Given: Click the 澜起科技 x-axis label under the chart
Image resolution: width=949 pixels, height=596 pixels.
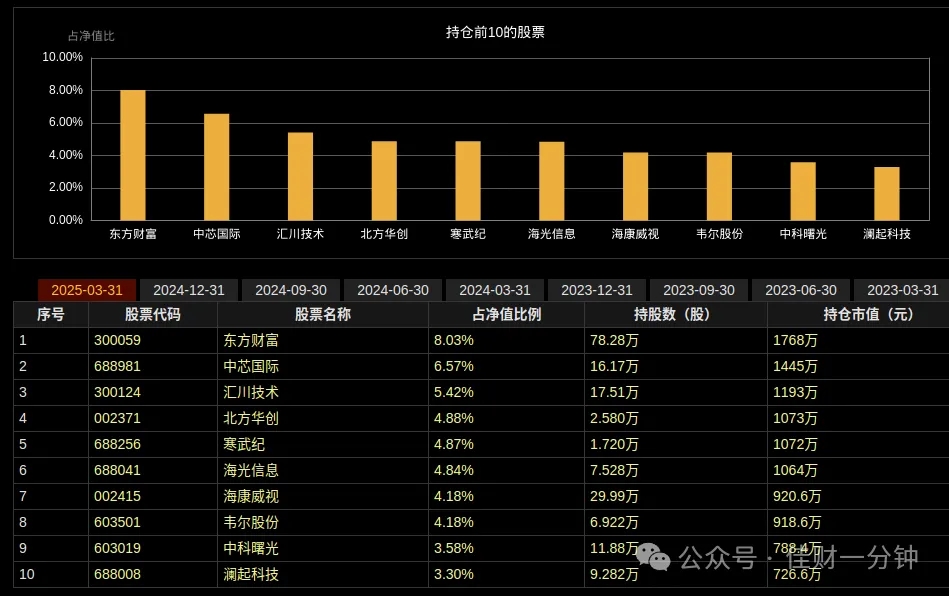Looking at the screenshot, I should click(x=887, y=234).
